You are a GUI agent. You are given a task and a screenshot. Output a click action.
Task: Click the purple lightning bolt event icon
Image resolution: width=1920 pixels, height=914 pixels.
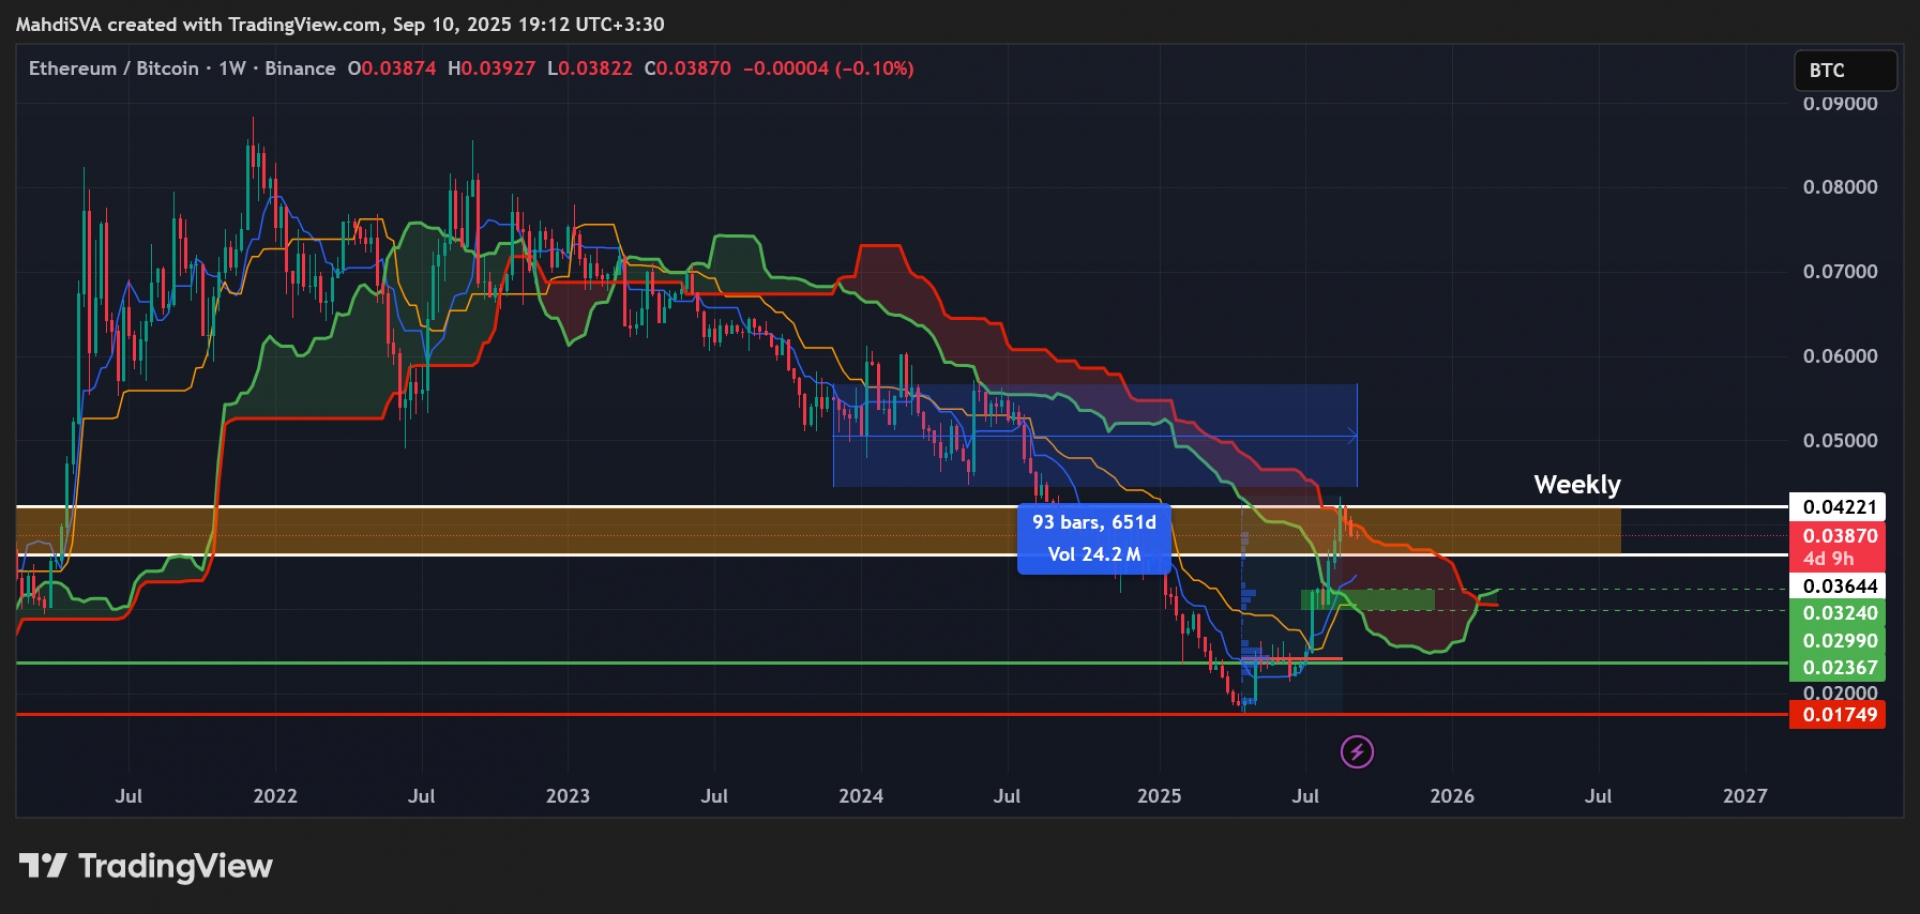point(1357,752)
